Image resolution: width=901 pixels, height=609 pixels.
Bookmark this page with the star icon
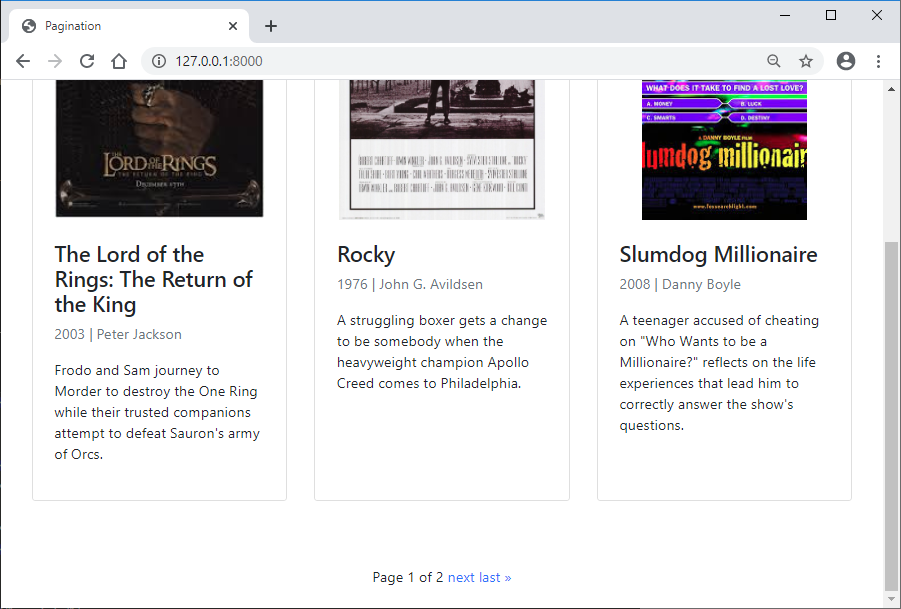click(806, 61)
